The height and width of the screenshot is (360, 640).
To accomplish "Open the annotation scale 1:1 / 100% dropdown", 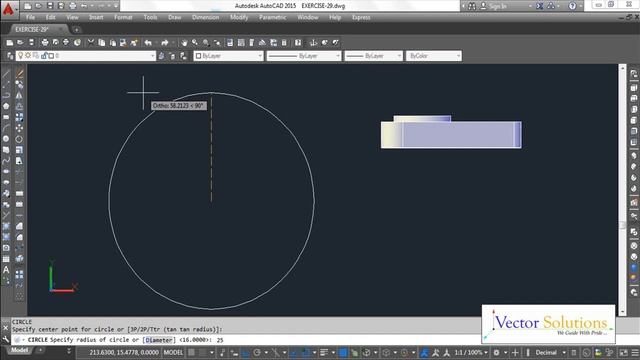I will [x=471, y=352].
